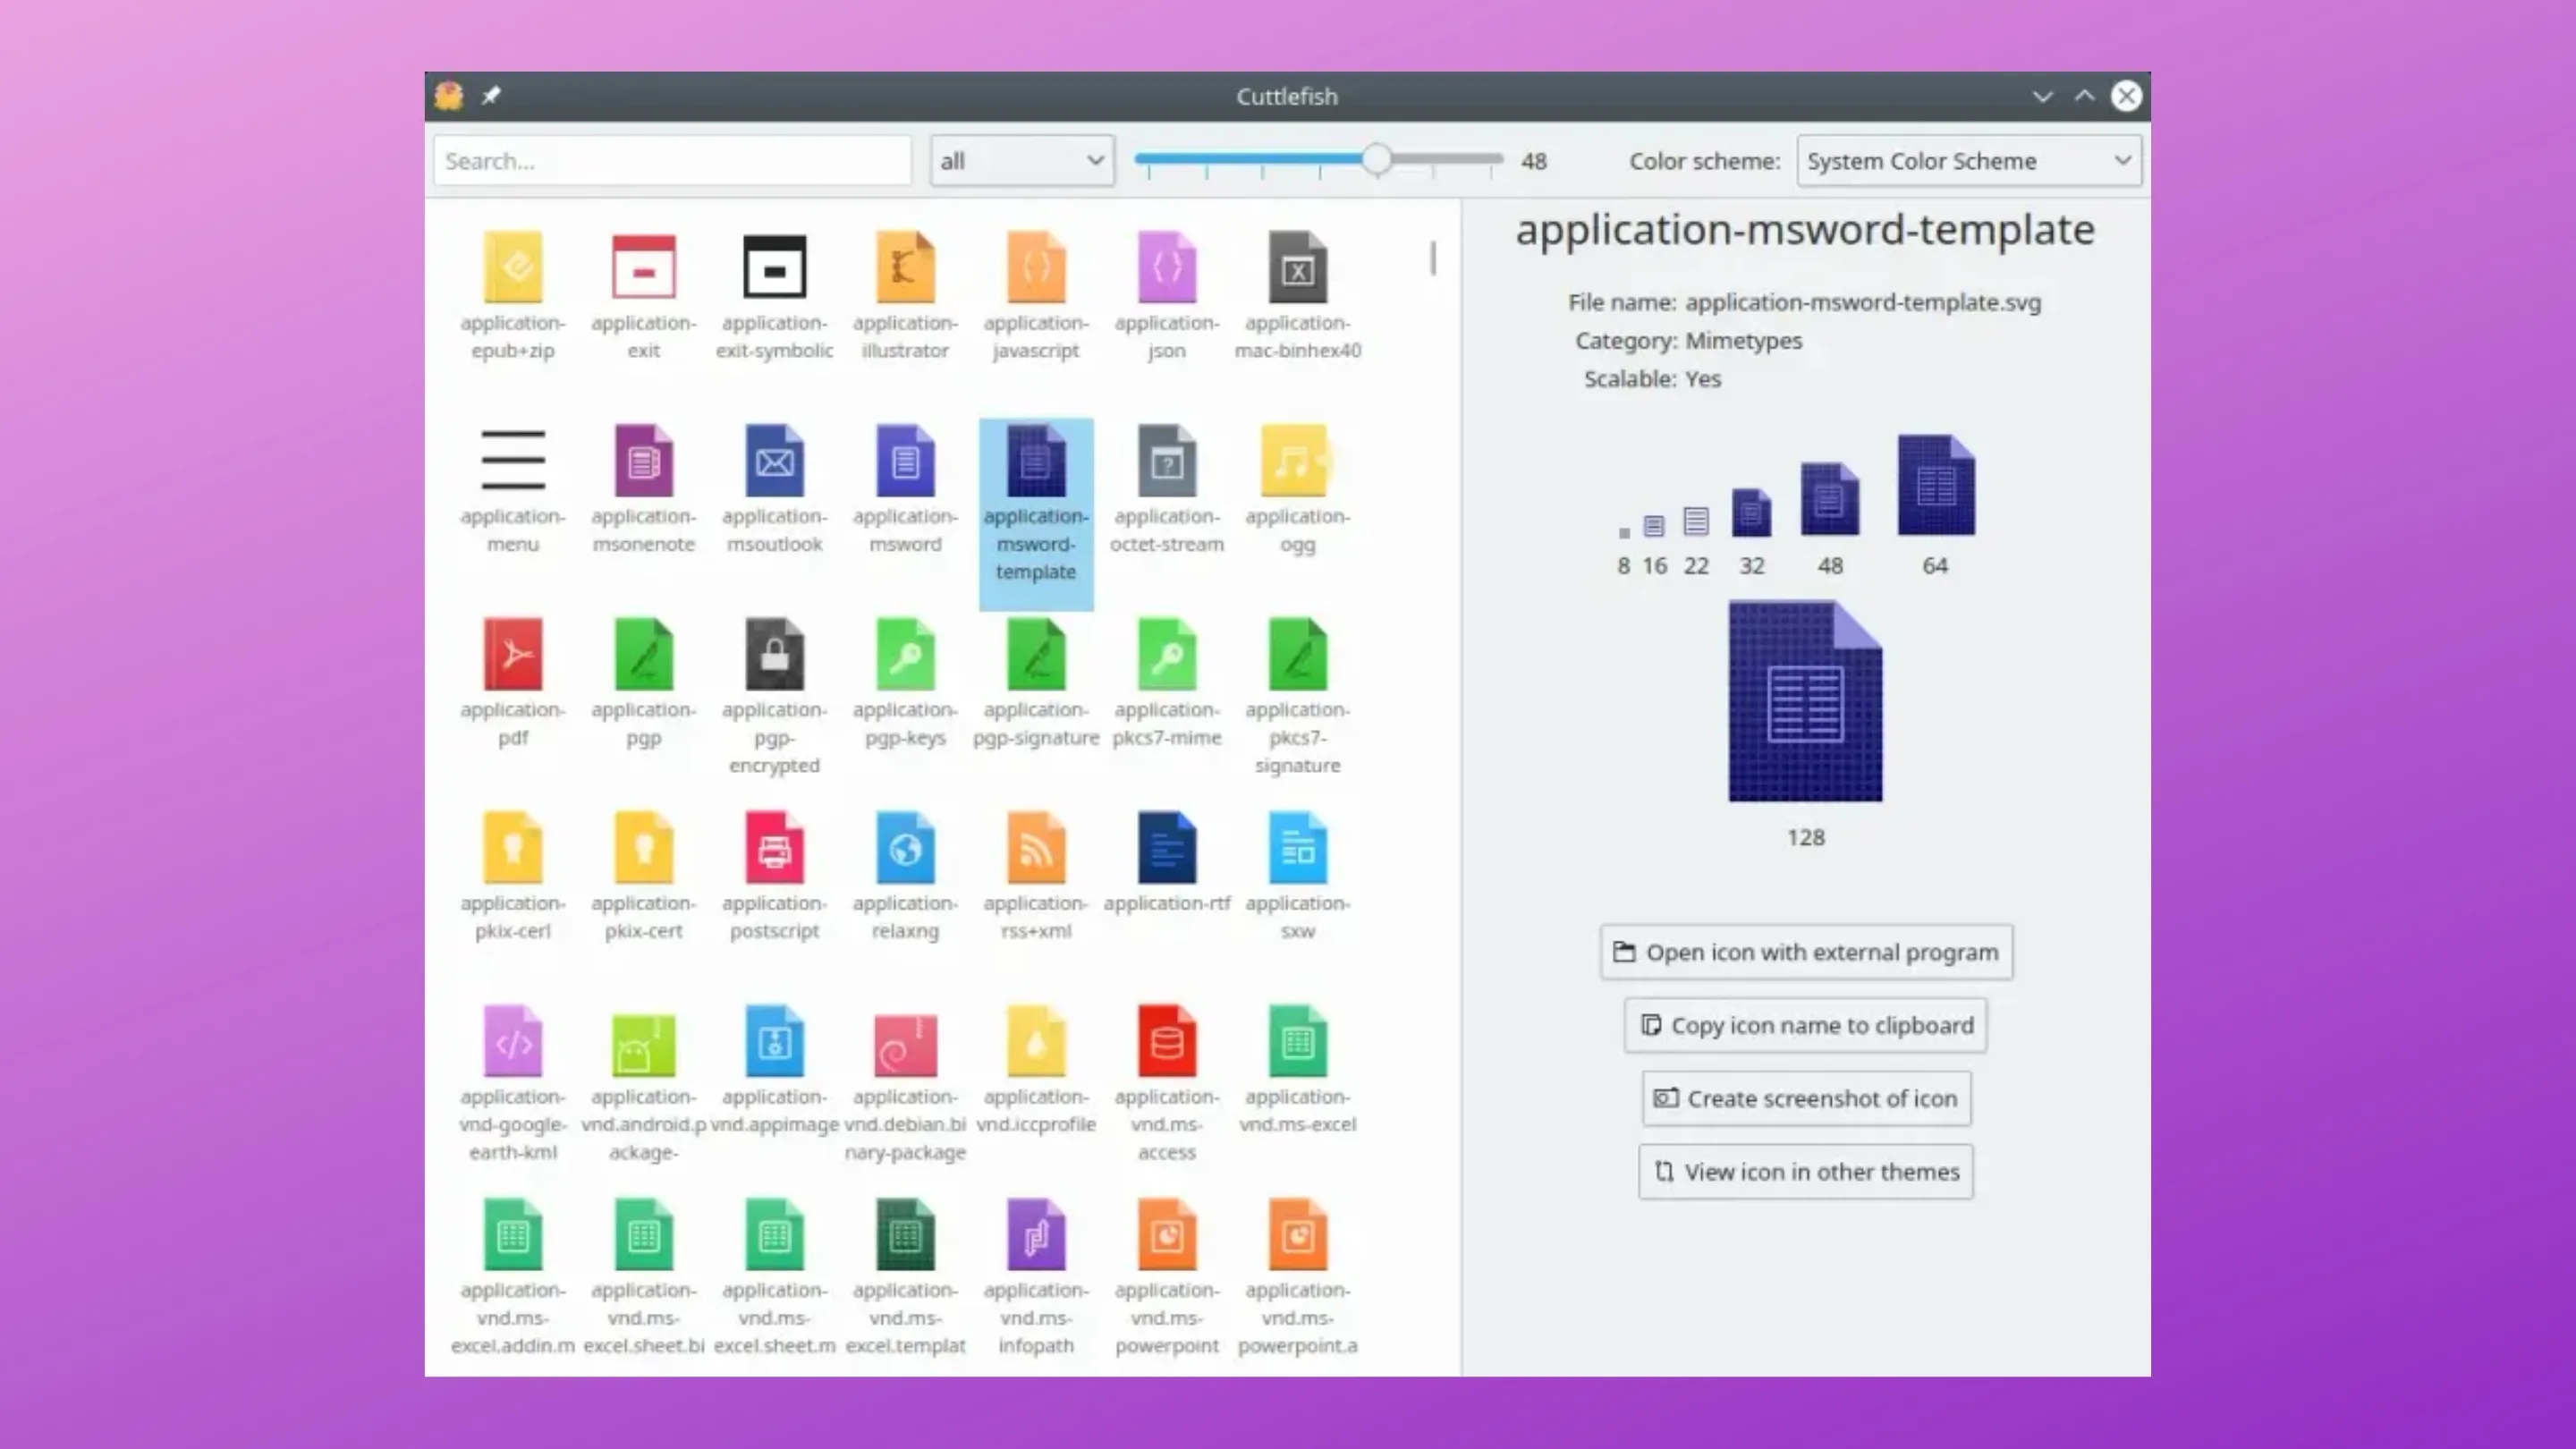Select the application-menu hamburger icon
Image resolution: width=2576 pixels, height=1449 pixels.
click(513, 460)
